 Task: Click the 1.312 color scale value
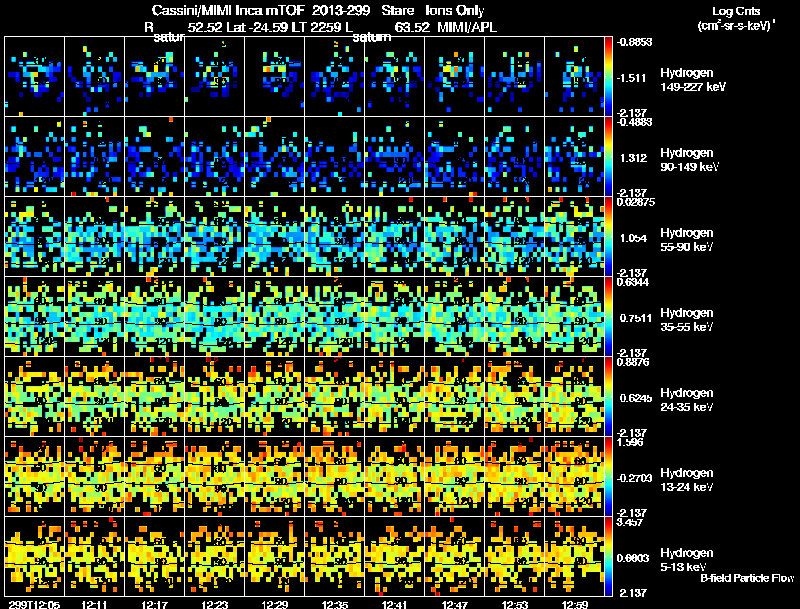tap(634, 158)
